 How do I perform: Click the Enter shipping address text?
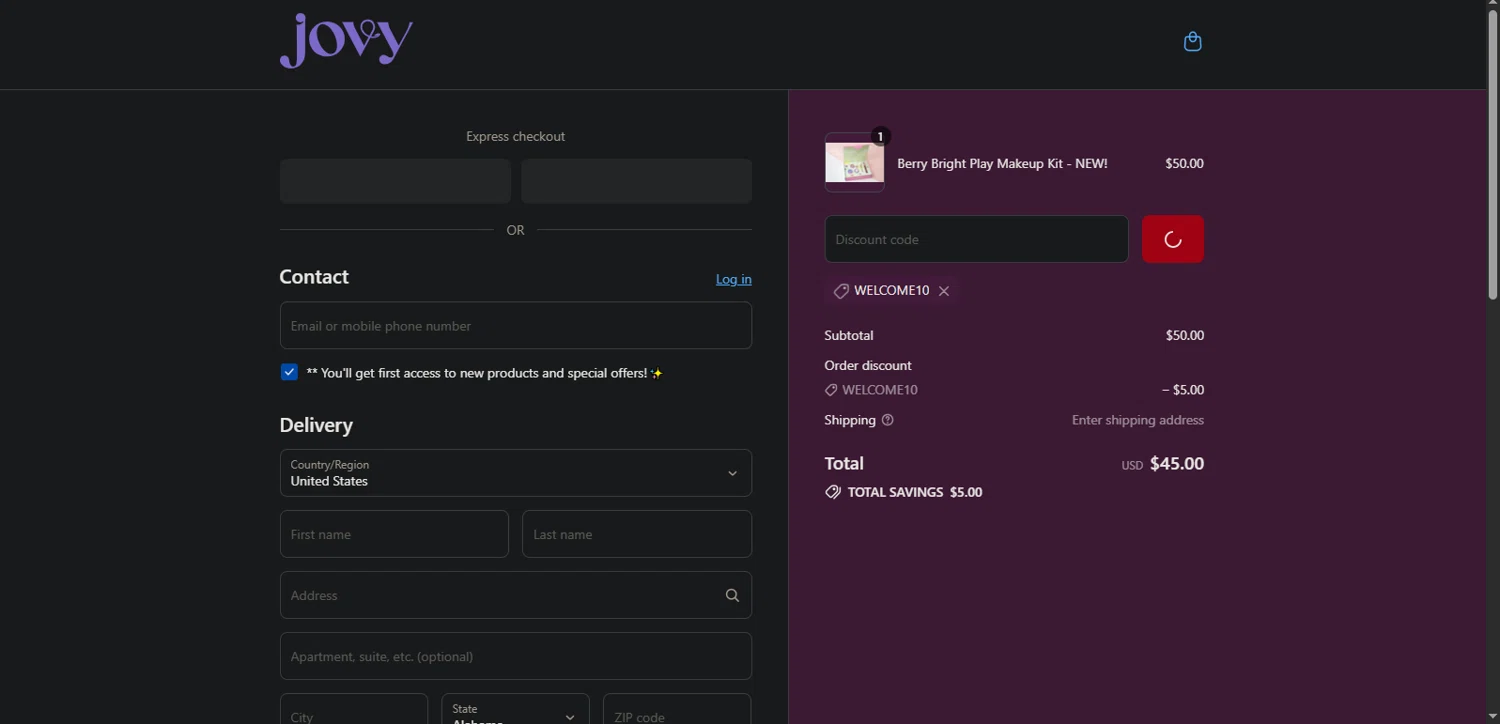[1138, 420]
